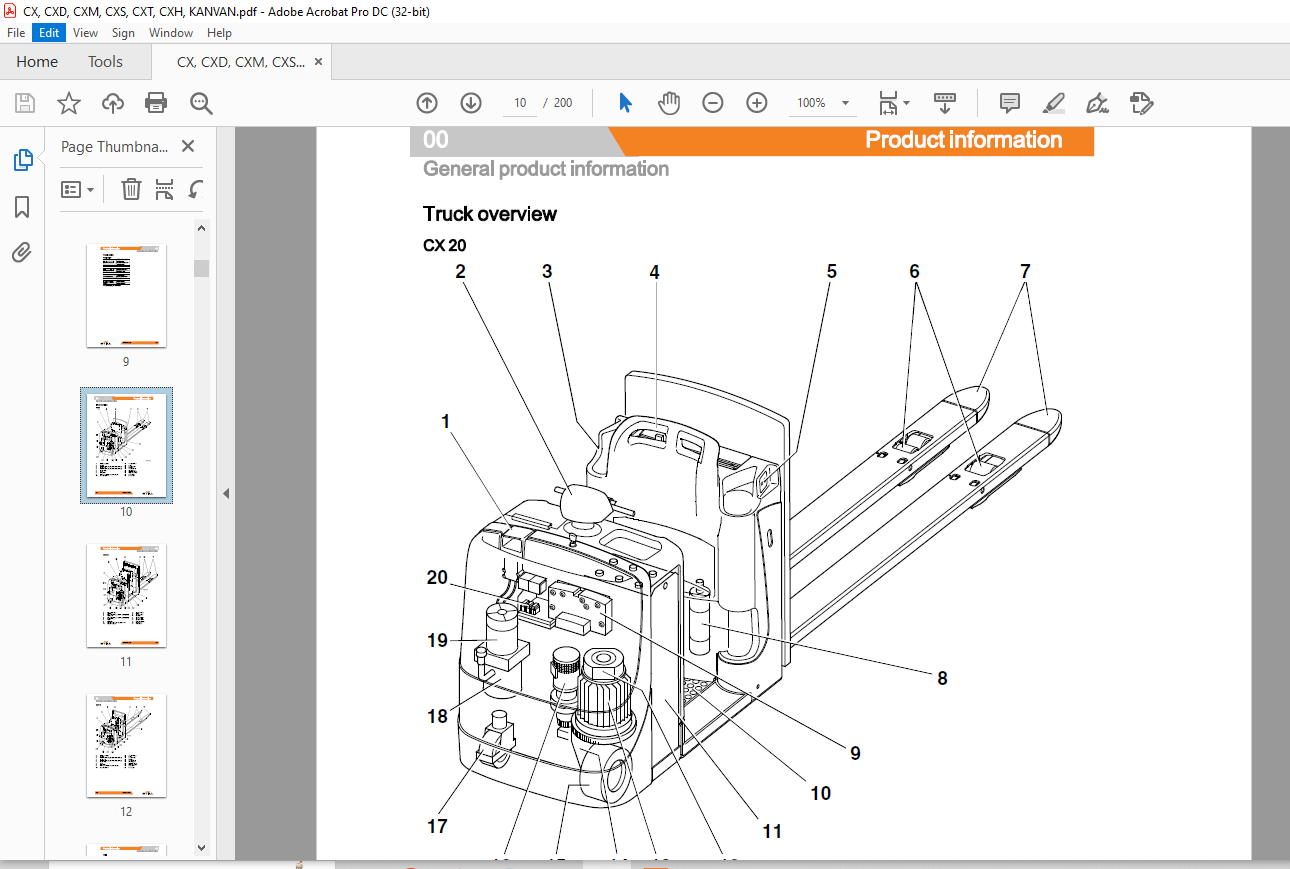The height and width of the screenshot is (869, 1290).
Task: Click the read mode keyboard icon
Action: [x=945, y=103]
